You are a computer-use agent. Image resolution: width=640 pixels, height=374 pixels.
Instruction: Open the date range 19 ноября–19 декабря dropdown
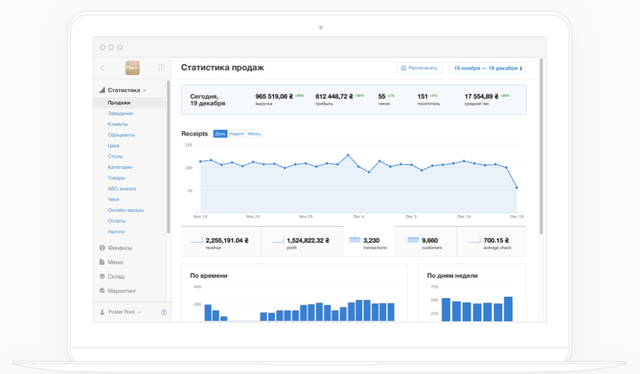click(x=487, y=68)
